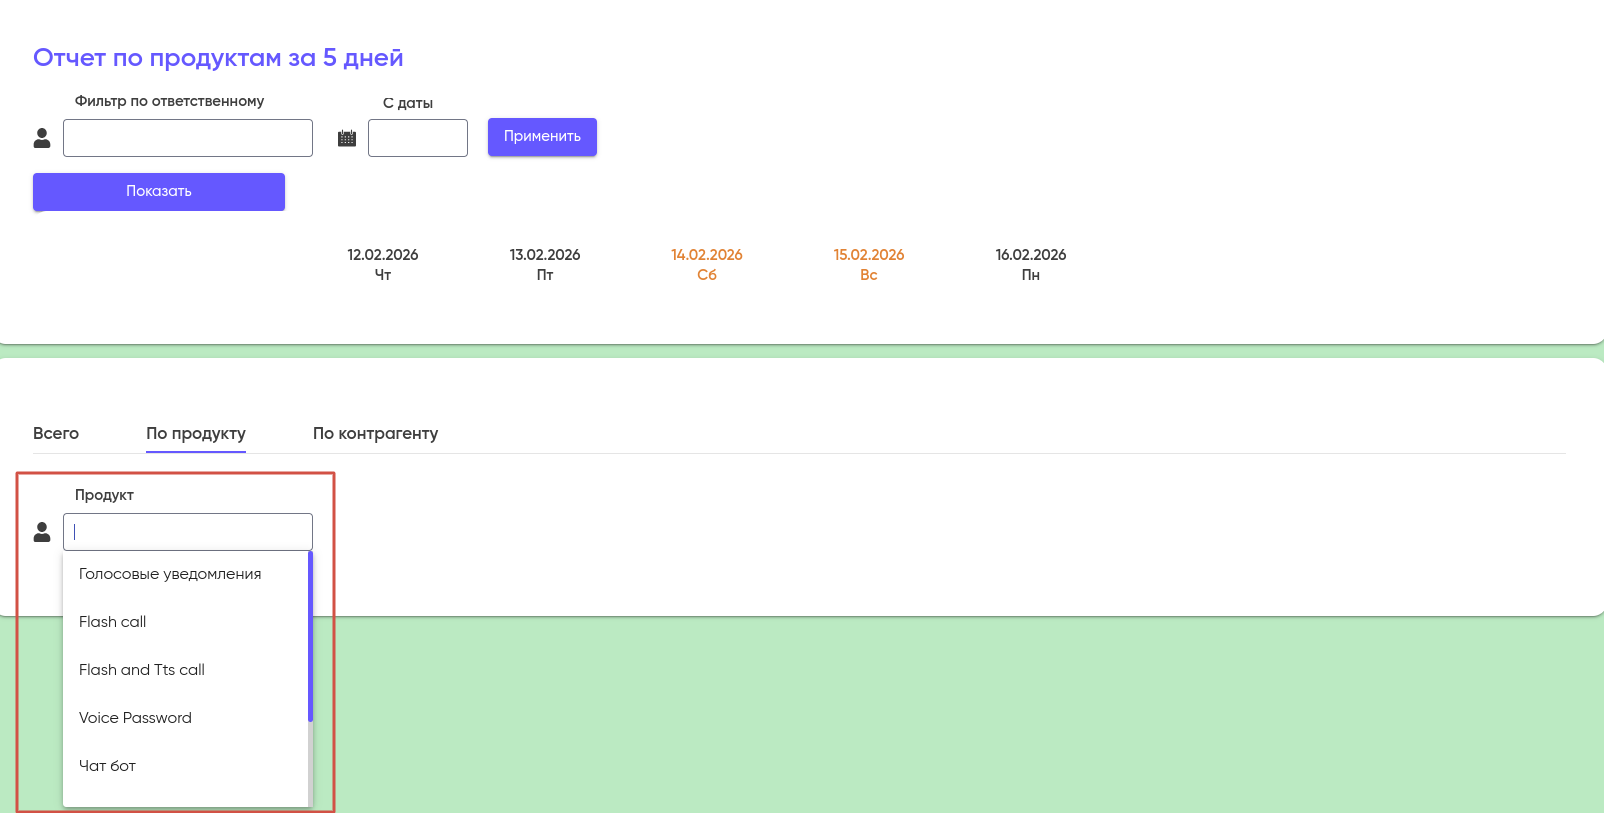Choose the Voice Password product option

tap(135, 718)
